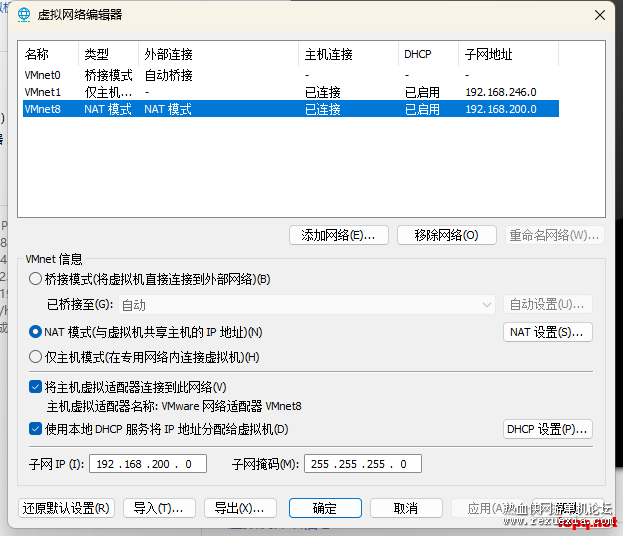Click the 添加网络(E)... button
Viewport: 623px width, 536px height.
[339, 235]
